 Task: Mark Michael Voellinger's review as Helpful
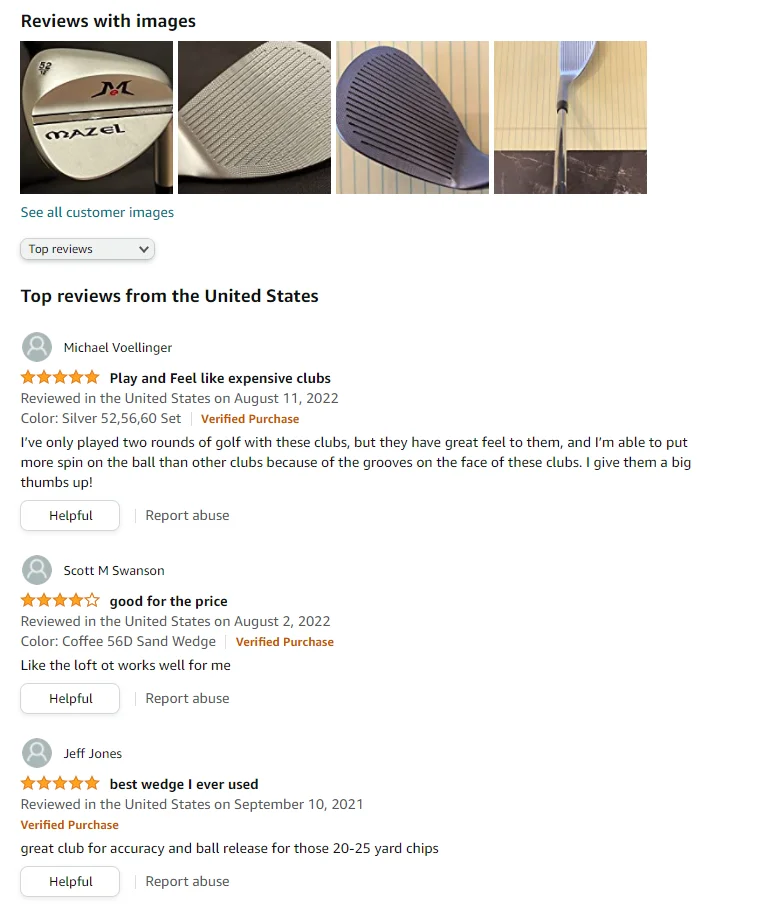point(70,516)
